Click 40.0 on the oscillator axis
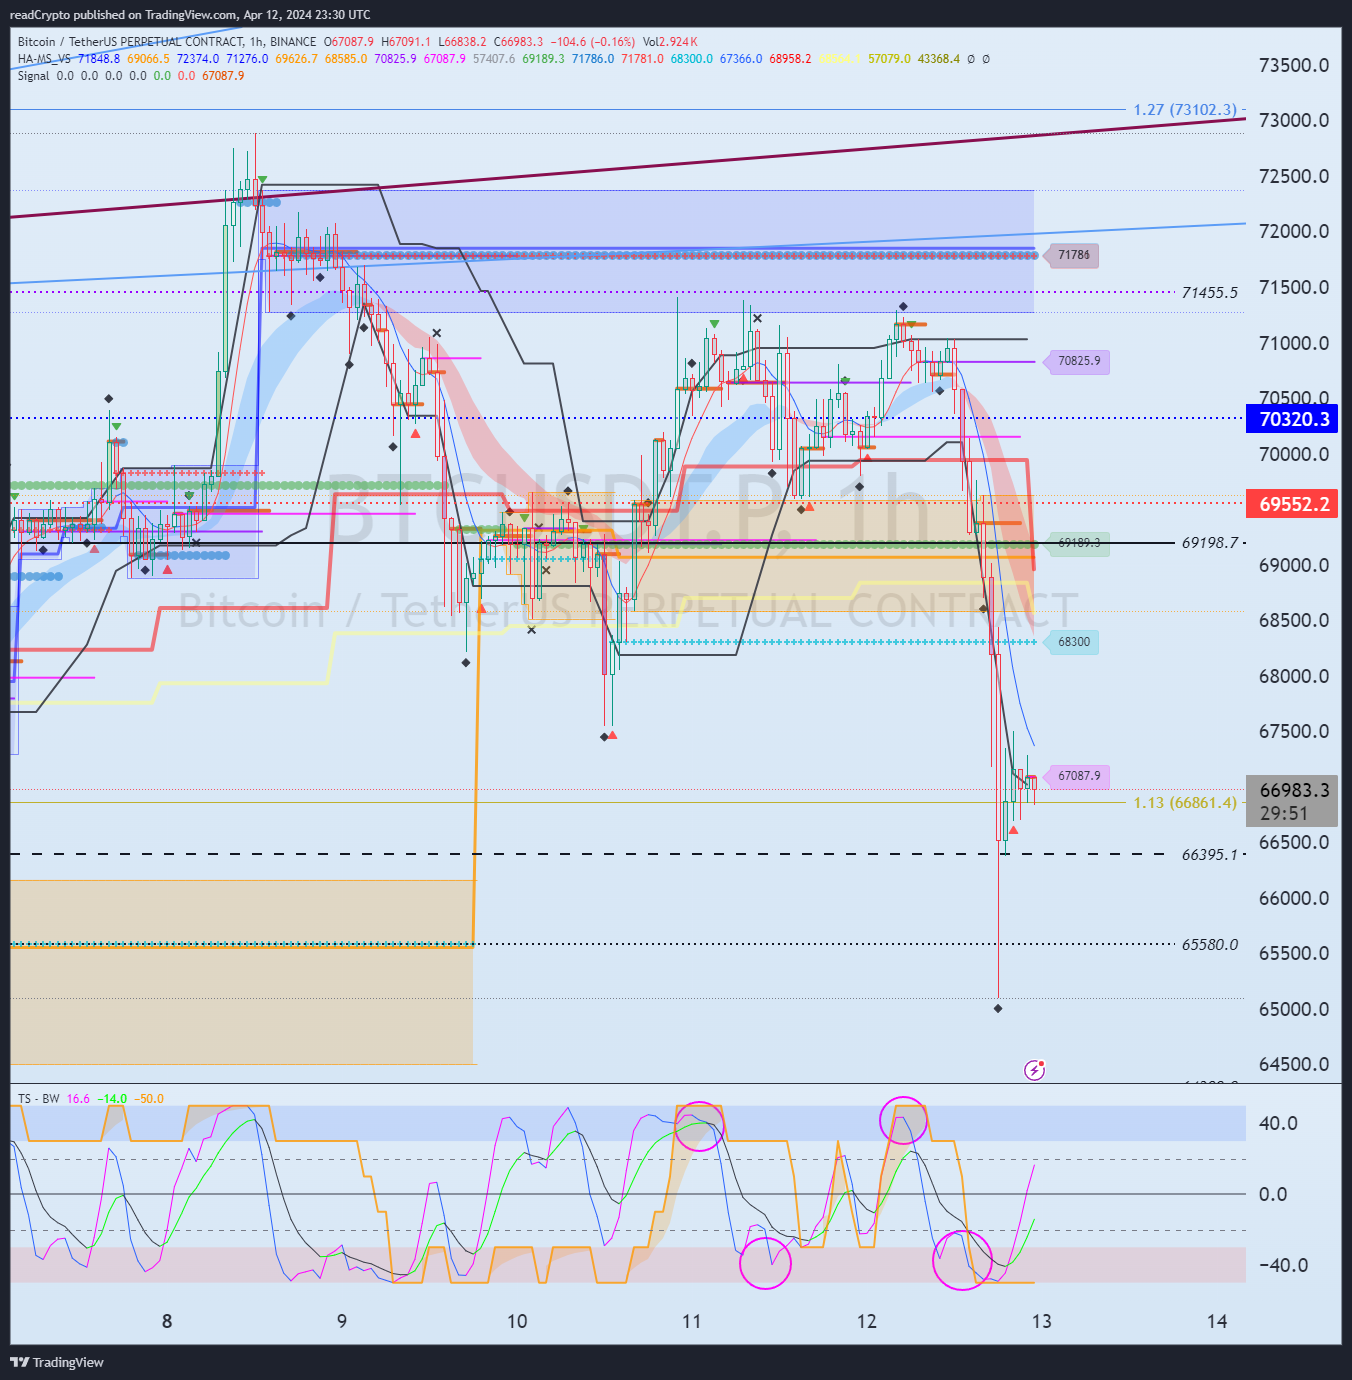The width and height of the screenshot is (1352, 1380). coord(1278,1124)
